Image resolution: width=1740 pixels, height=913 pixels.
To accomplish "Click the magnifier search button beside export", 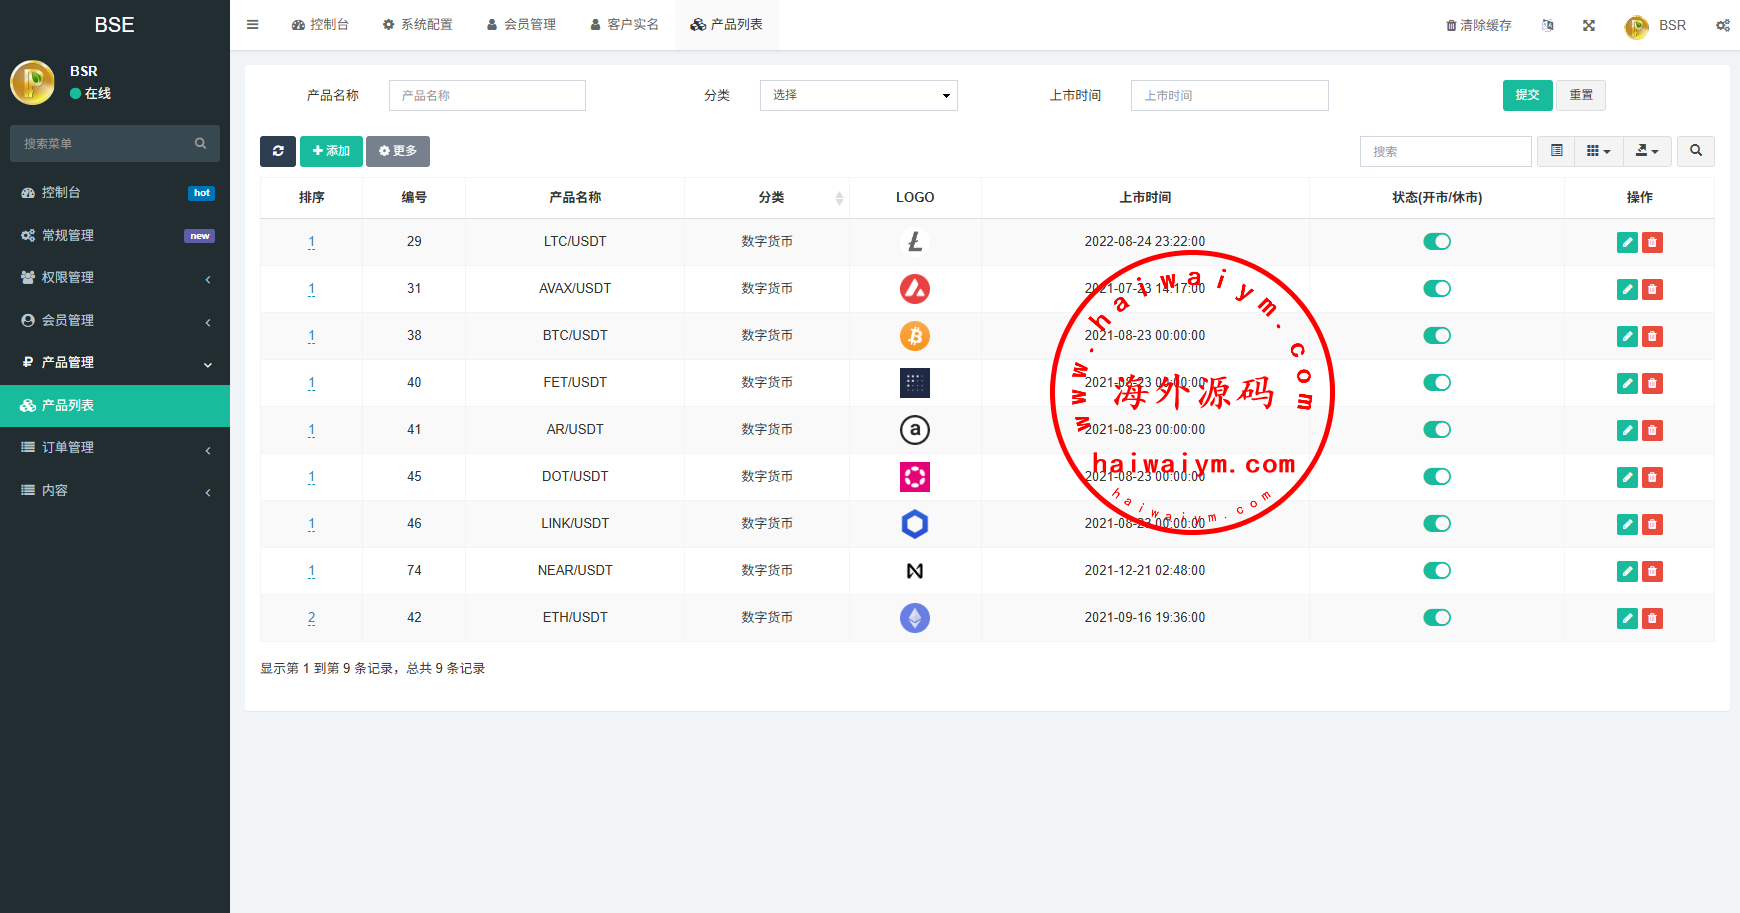I will click(x=1695, y=151).
